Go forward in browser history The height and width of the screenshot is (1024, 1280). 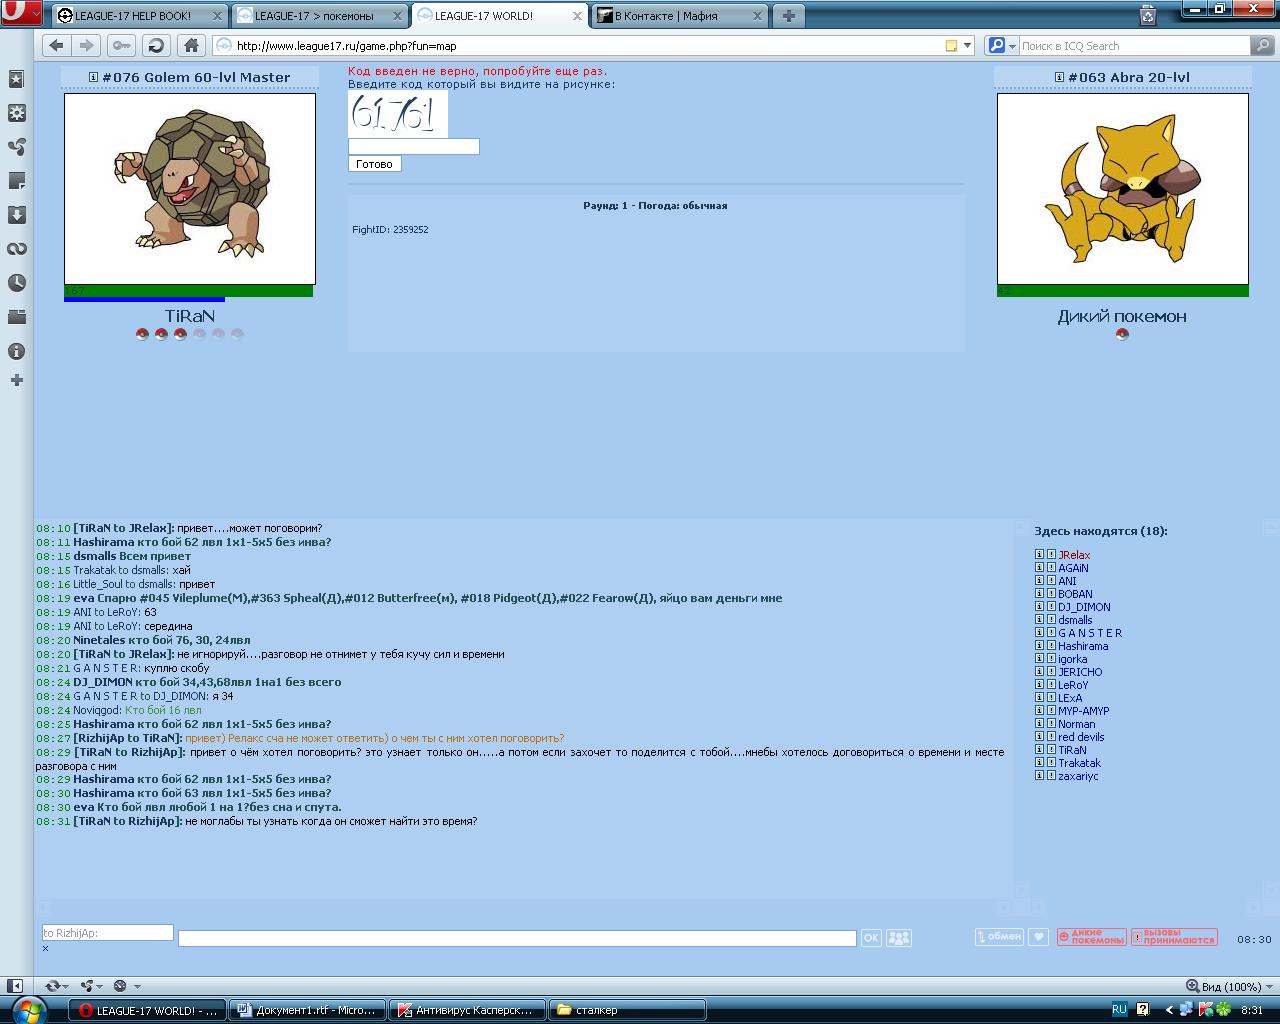click(86, 45)
